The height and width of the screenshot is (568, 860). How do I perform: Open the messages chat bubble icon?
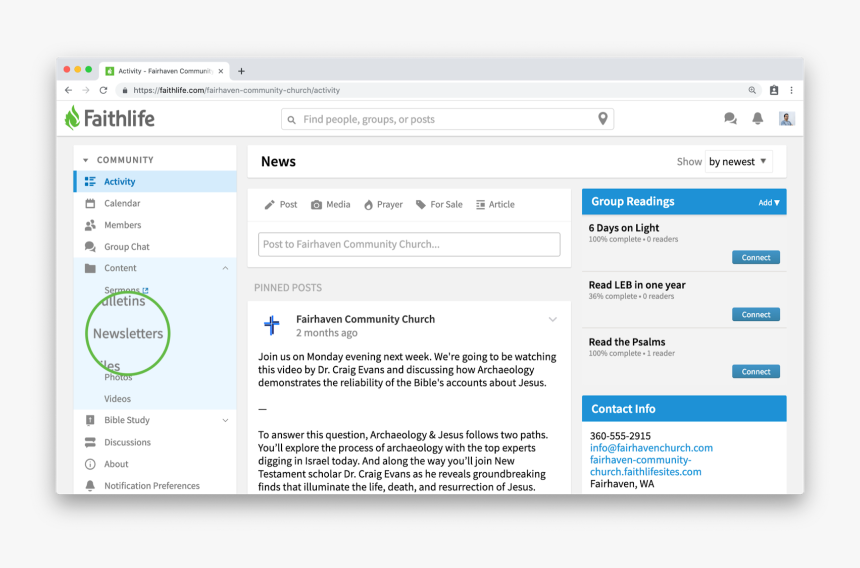coord(730,118)
